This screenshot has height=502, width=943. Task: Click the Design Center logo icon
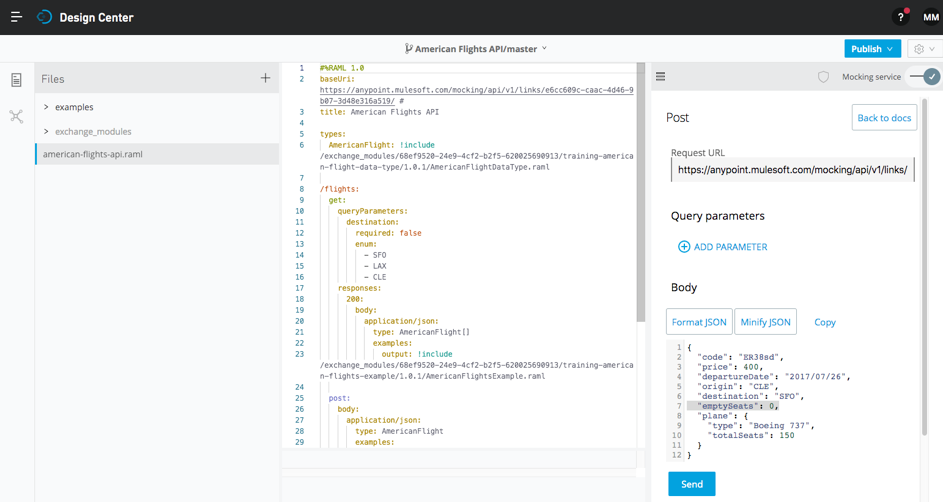(x=45, y=17)
